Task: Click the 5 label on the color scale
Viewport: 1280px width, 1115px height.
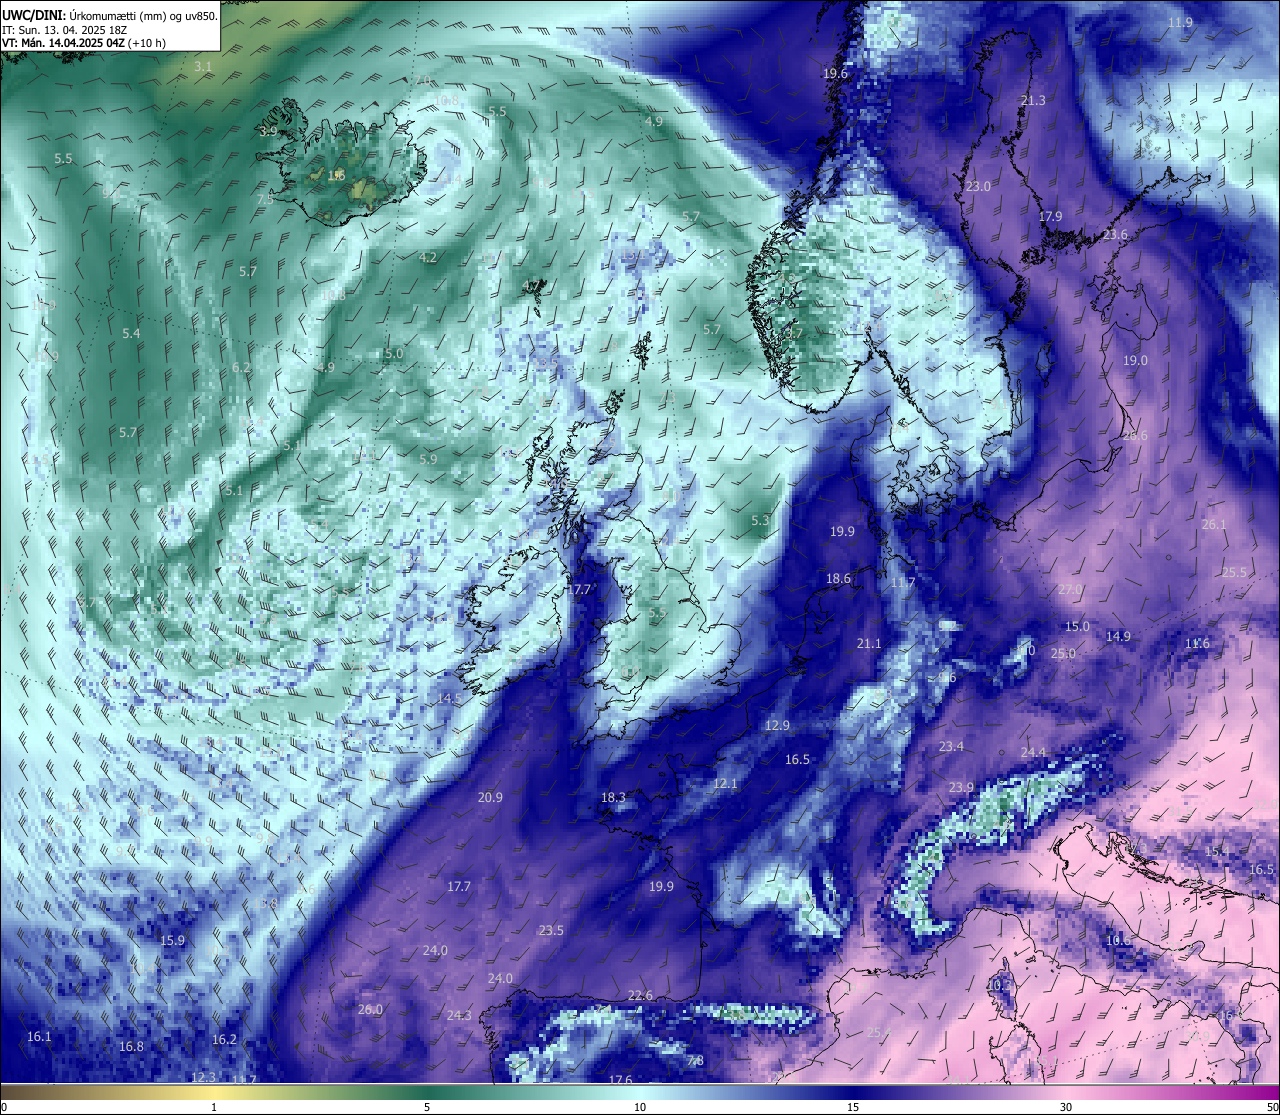Action: click(427, 1107)
